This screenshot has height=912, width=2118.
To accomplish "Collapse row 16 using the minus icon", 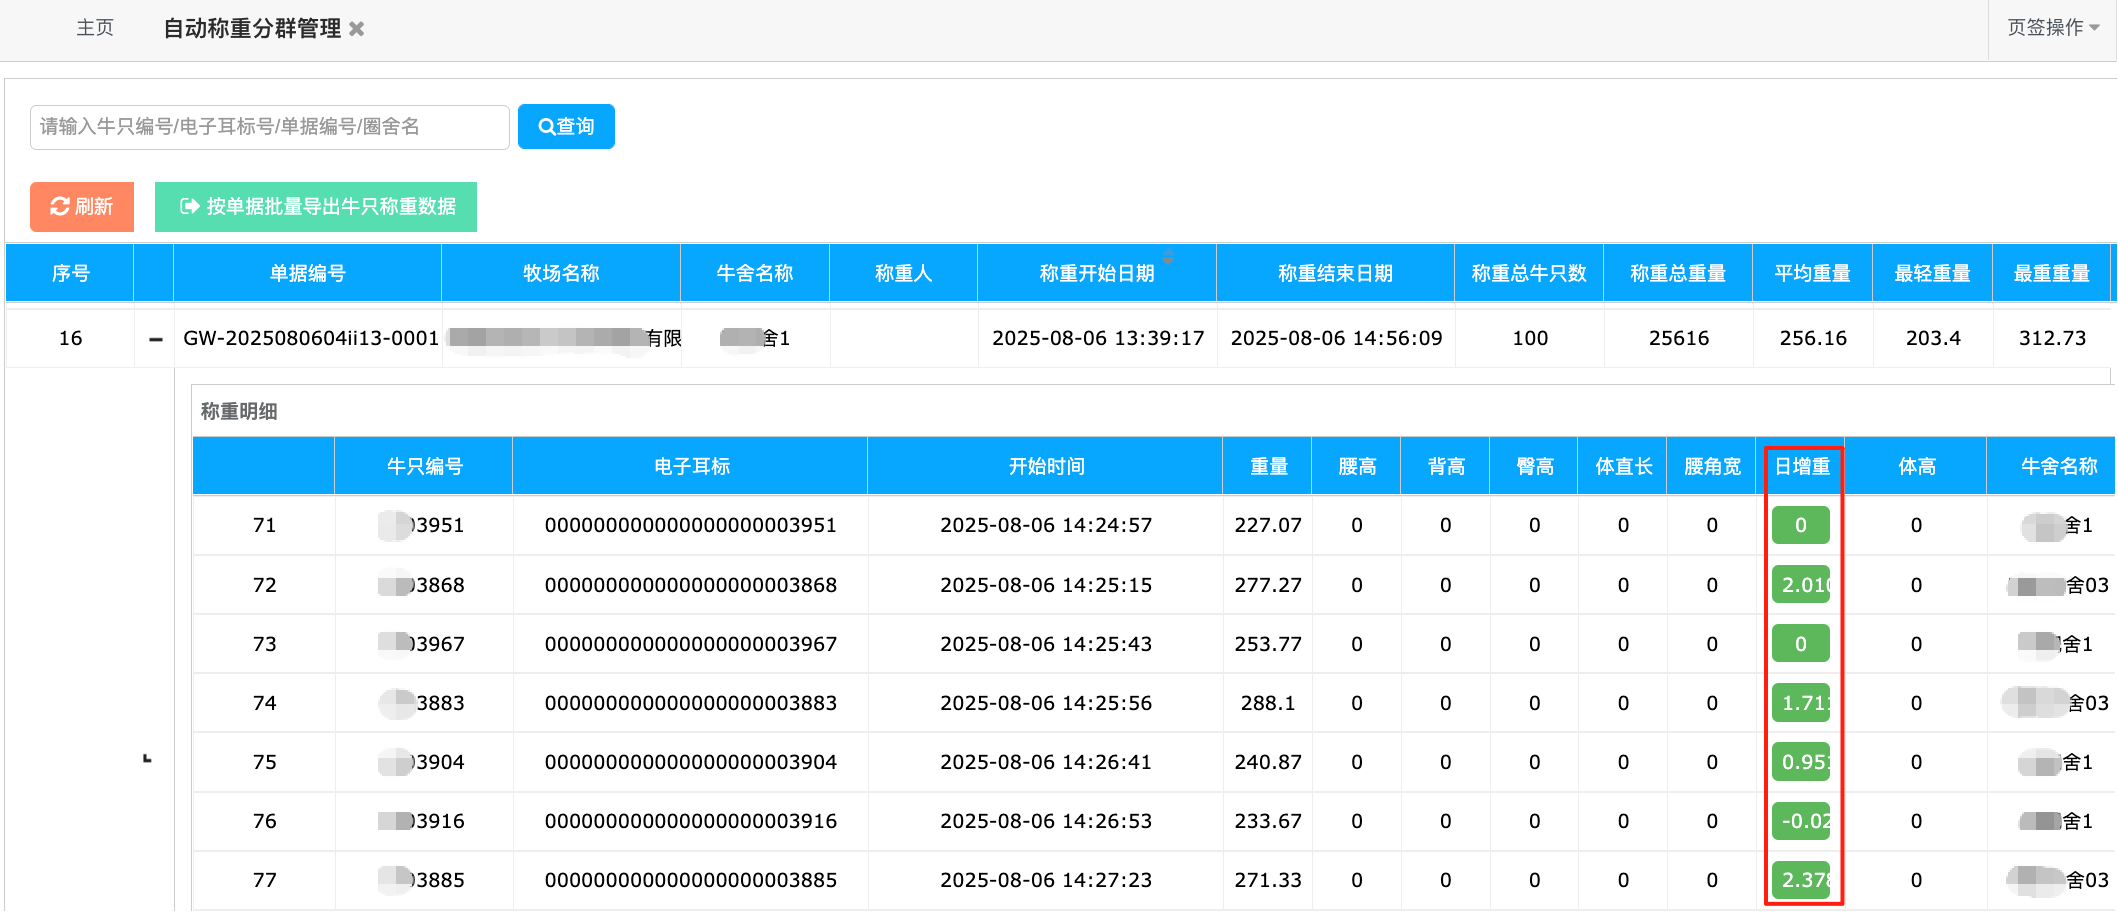I will 155,339.
